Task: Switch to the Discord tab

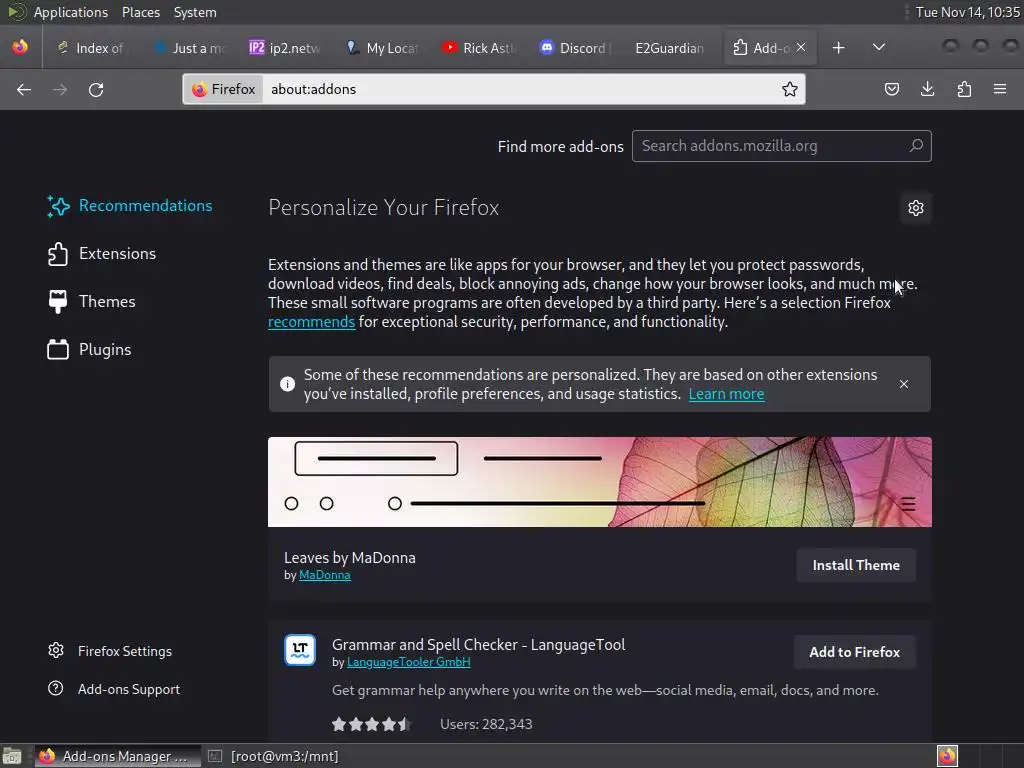Action: (x=575, y=48)
